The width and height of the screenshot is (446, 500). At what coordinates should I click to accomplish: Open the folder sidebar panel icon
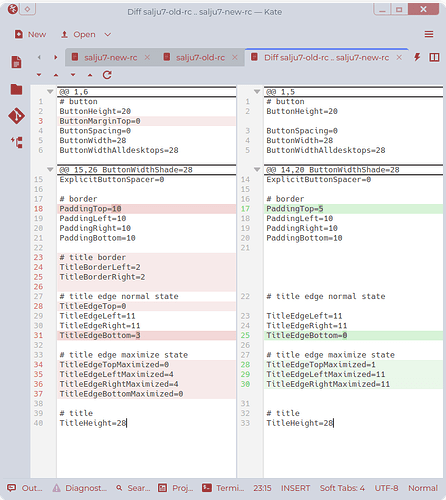coord(16,89)
